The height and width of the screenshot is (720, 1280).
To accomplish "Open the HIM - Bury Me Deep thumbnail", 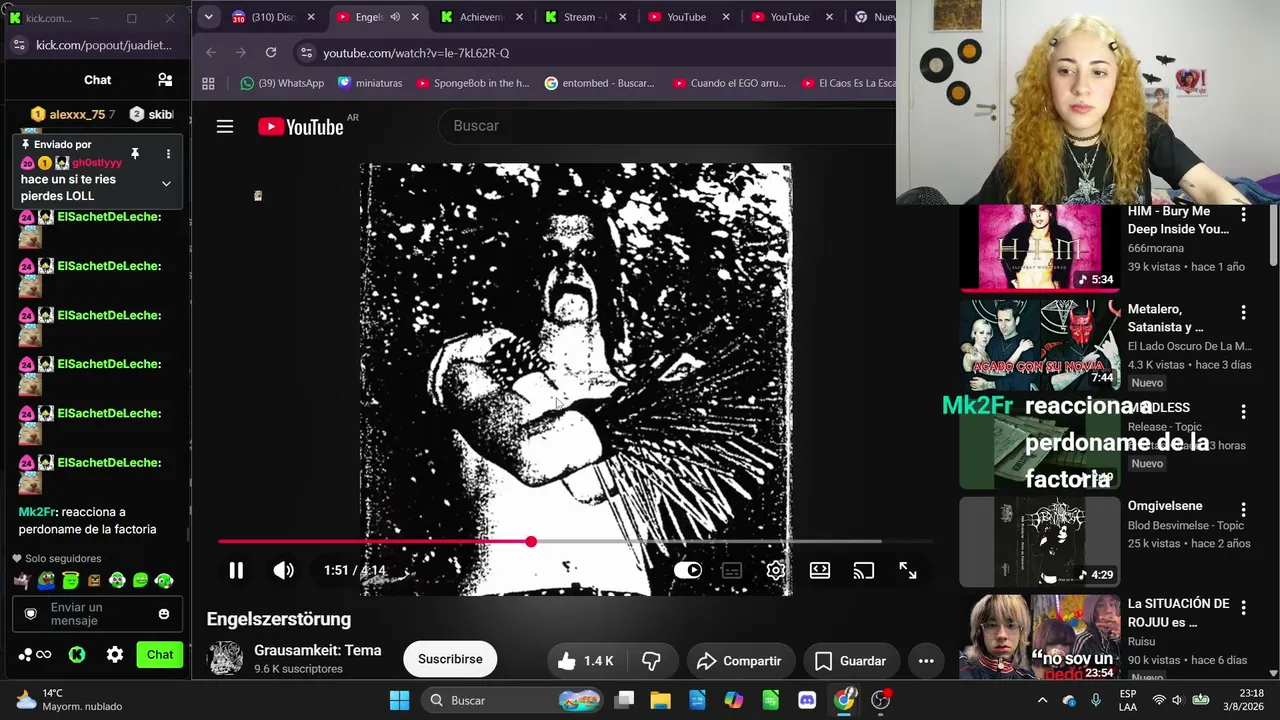I will tap(1040, 247).
